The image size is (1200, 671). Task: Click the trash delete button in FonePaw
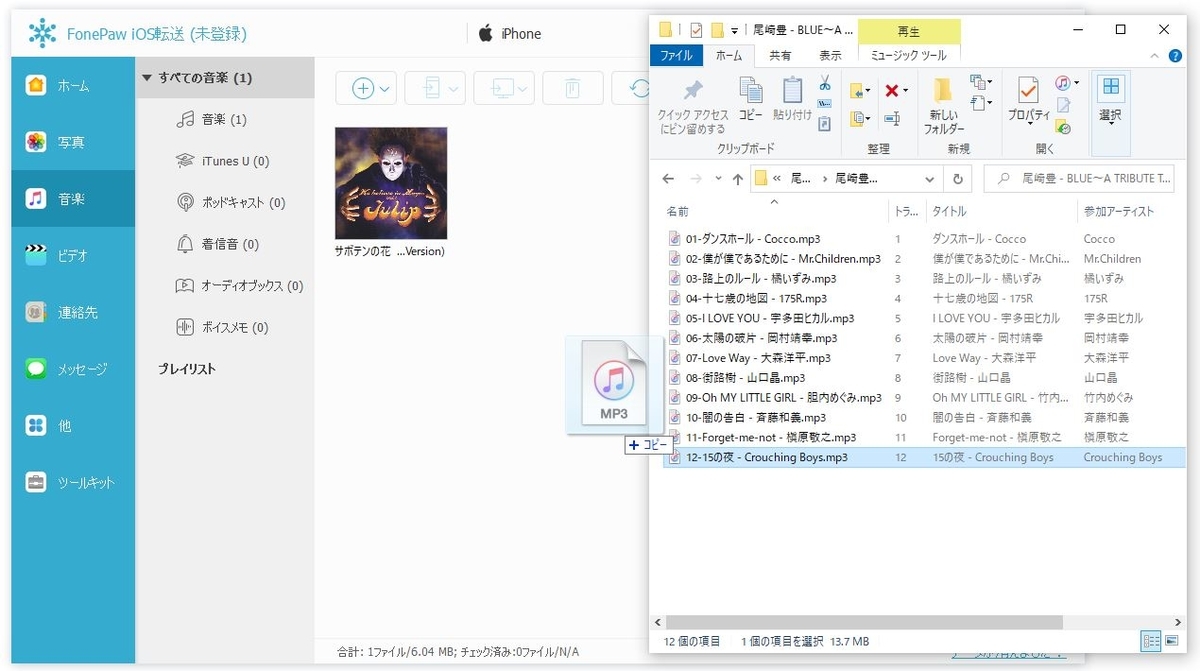(x=572, y=88)
